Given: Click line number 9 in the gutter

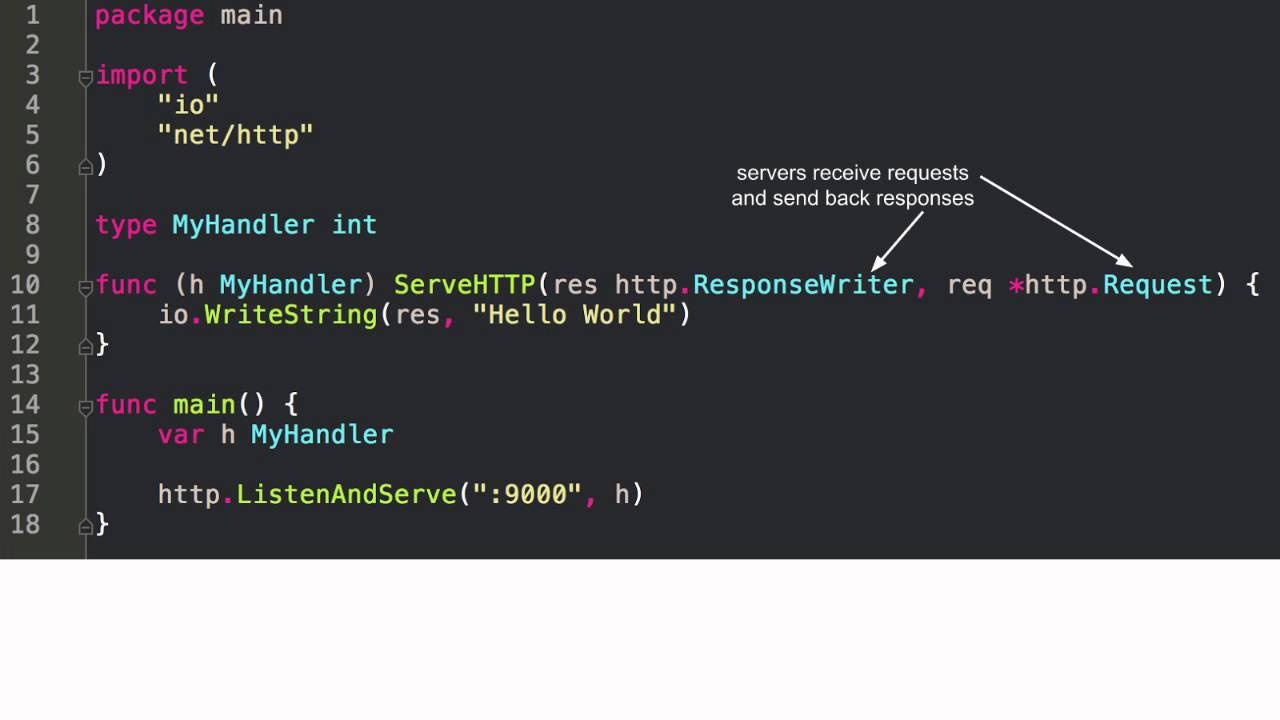Looking at the screenshot, I should point(32,255).
